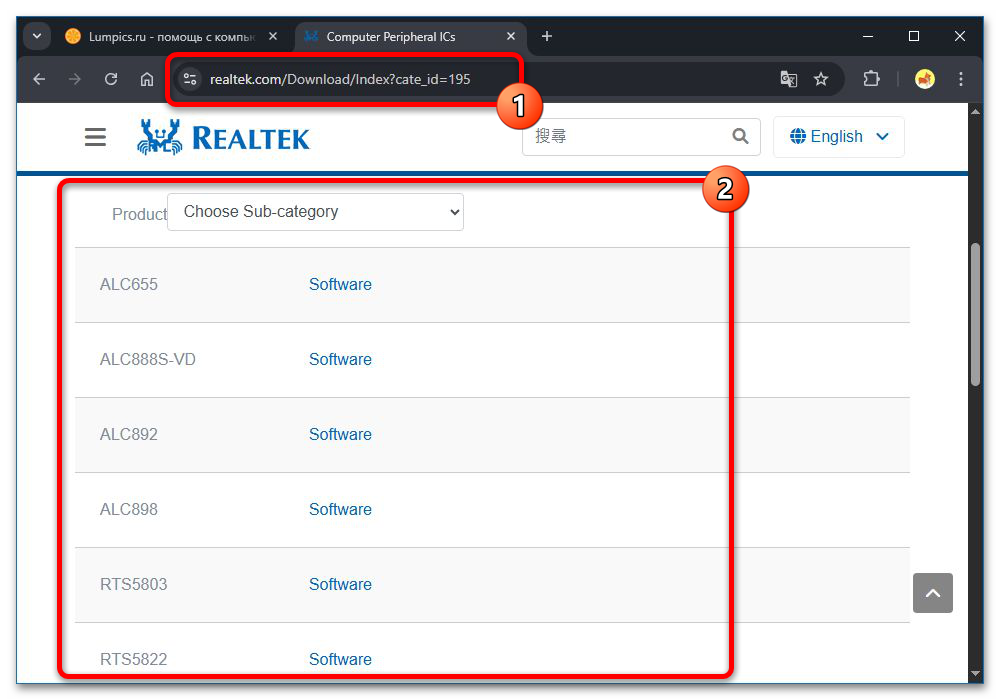Expand the Choose Sub-category dropdown
Image resolution: width=1000 pixels, height=700 pixels.
pos(316,212)
